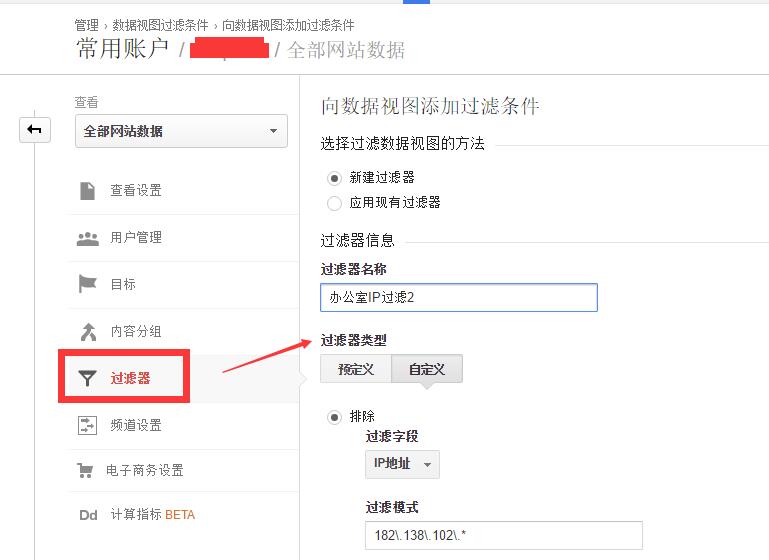Click the 用户管理 people icon
Image resolution: width=769 pixels, height=560 pixels.
click(88, 238)
